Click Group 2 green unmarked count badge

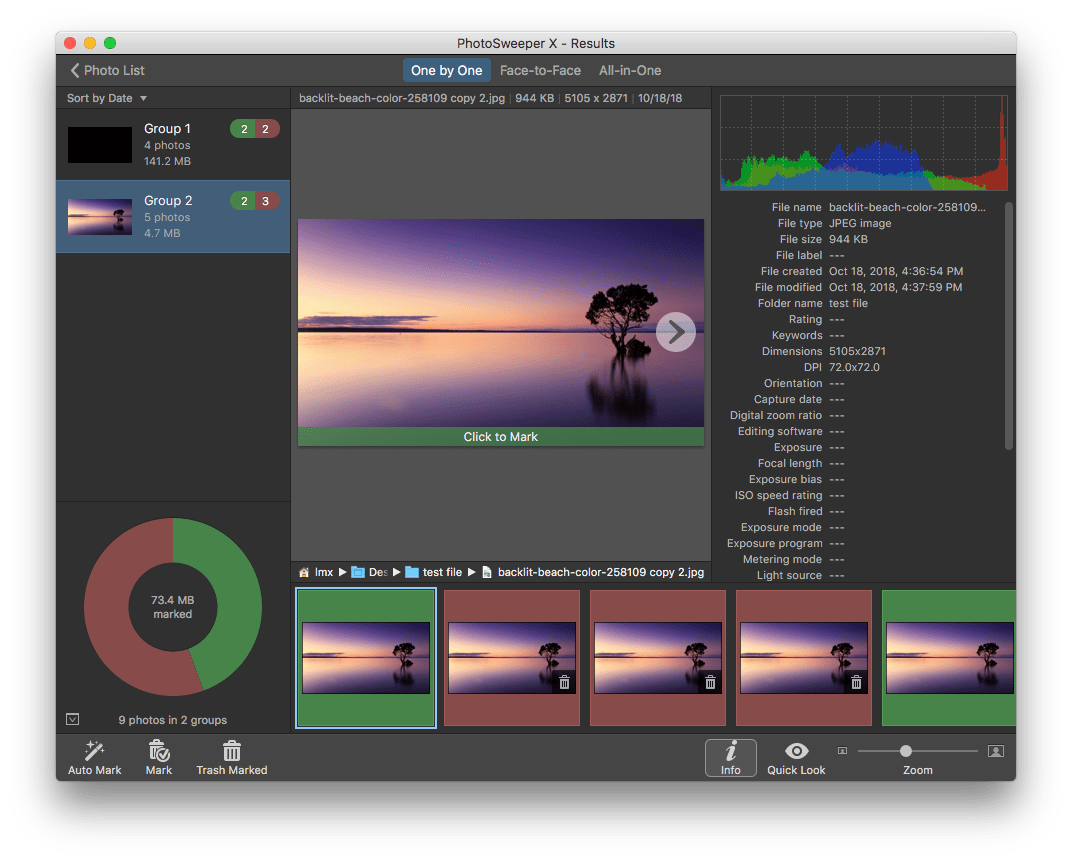[x=243, y=200]
